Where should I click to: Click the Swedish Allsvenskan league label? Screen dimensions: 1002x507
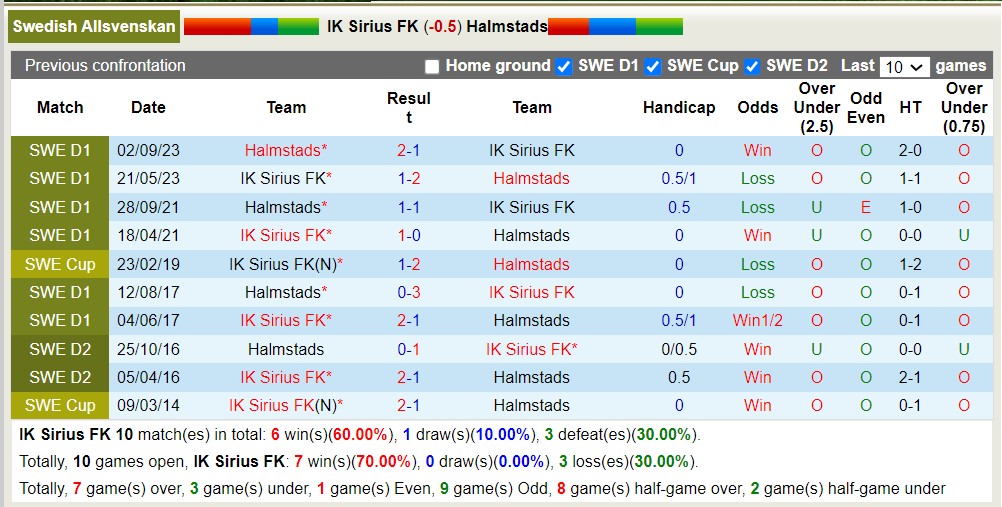point(94,27)
